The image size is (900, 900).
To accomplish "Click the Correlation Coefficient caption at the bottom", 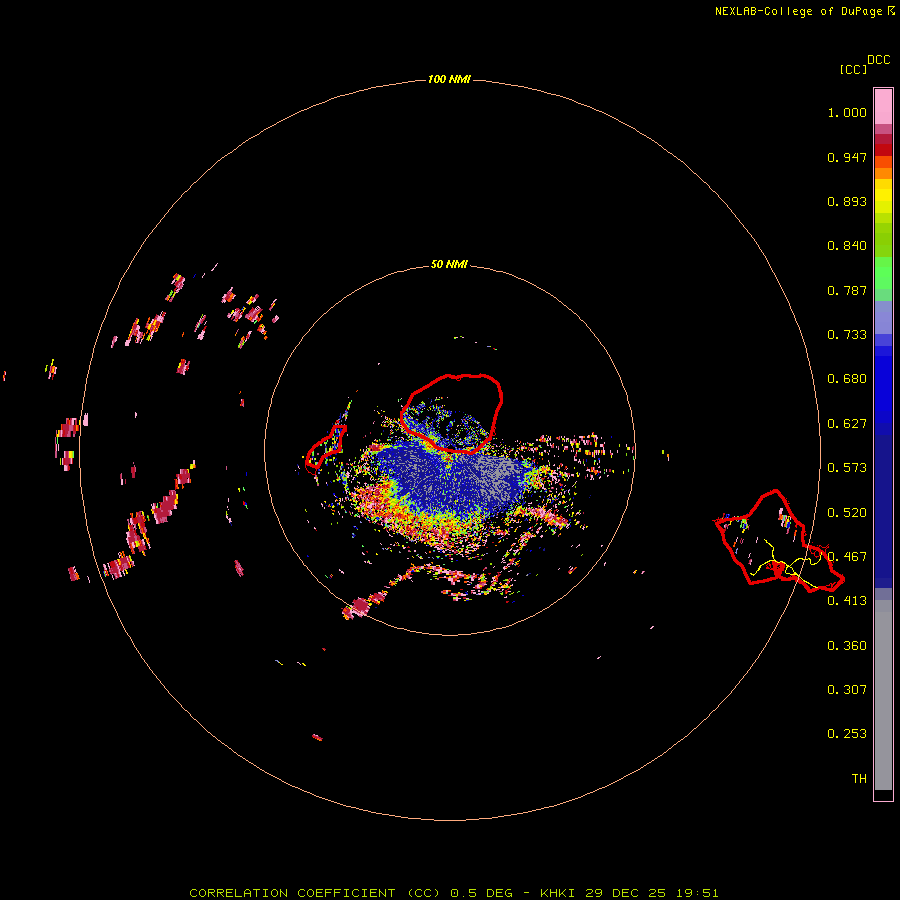I will click(x=453, y=893).
